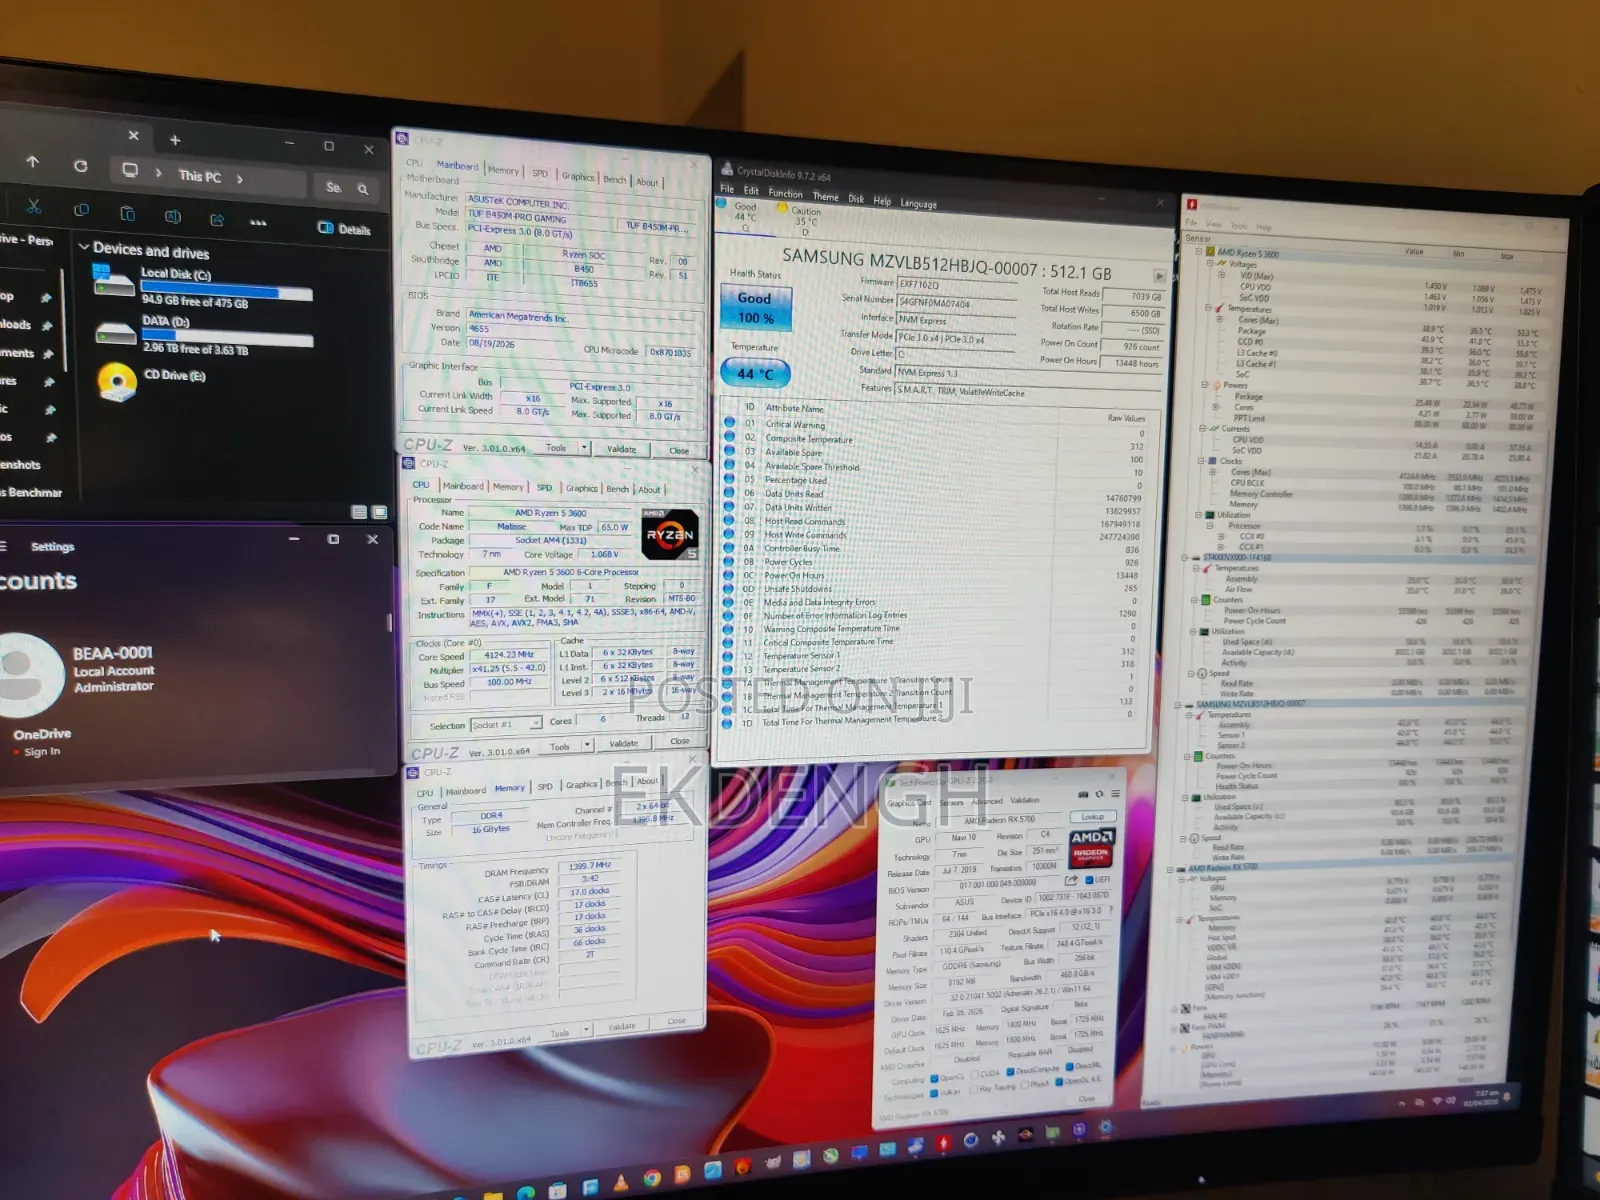Toggle the CUDA checkbox in GPU-Z
This screenshot has height=1200, width=1600.
[x=974, y=1074]
